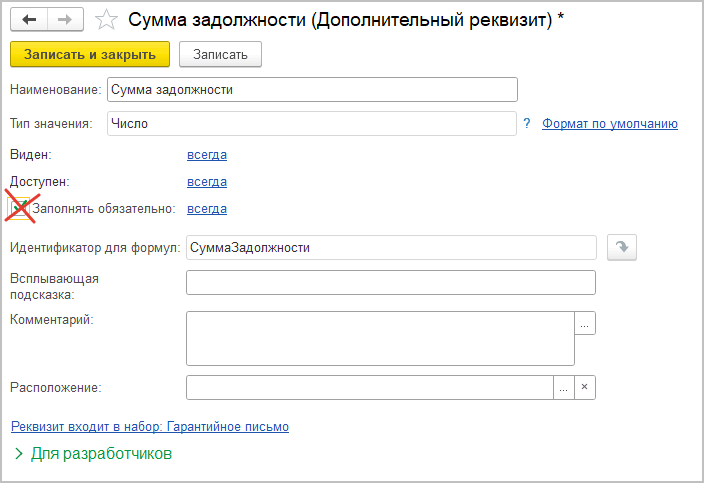Image resolution: width=704 pixels, height=483 pixels.
Task: Open the Расположение ellipsis selection button
Action: (x=565, y=387)
